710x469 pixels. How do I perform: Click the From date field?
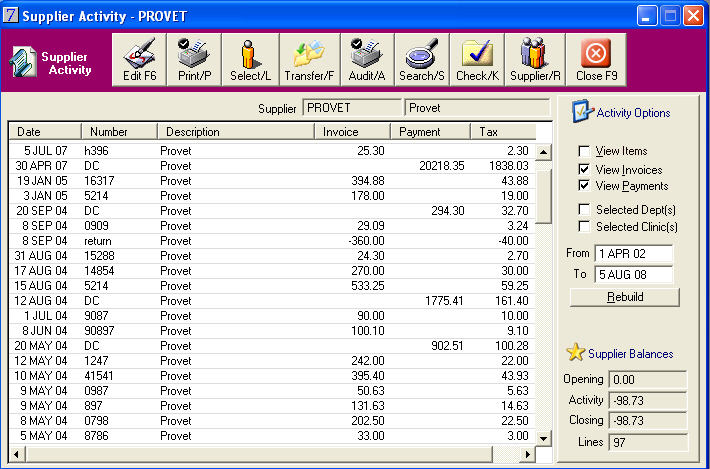pyautogui.click(x=634, y=254)
